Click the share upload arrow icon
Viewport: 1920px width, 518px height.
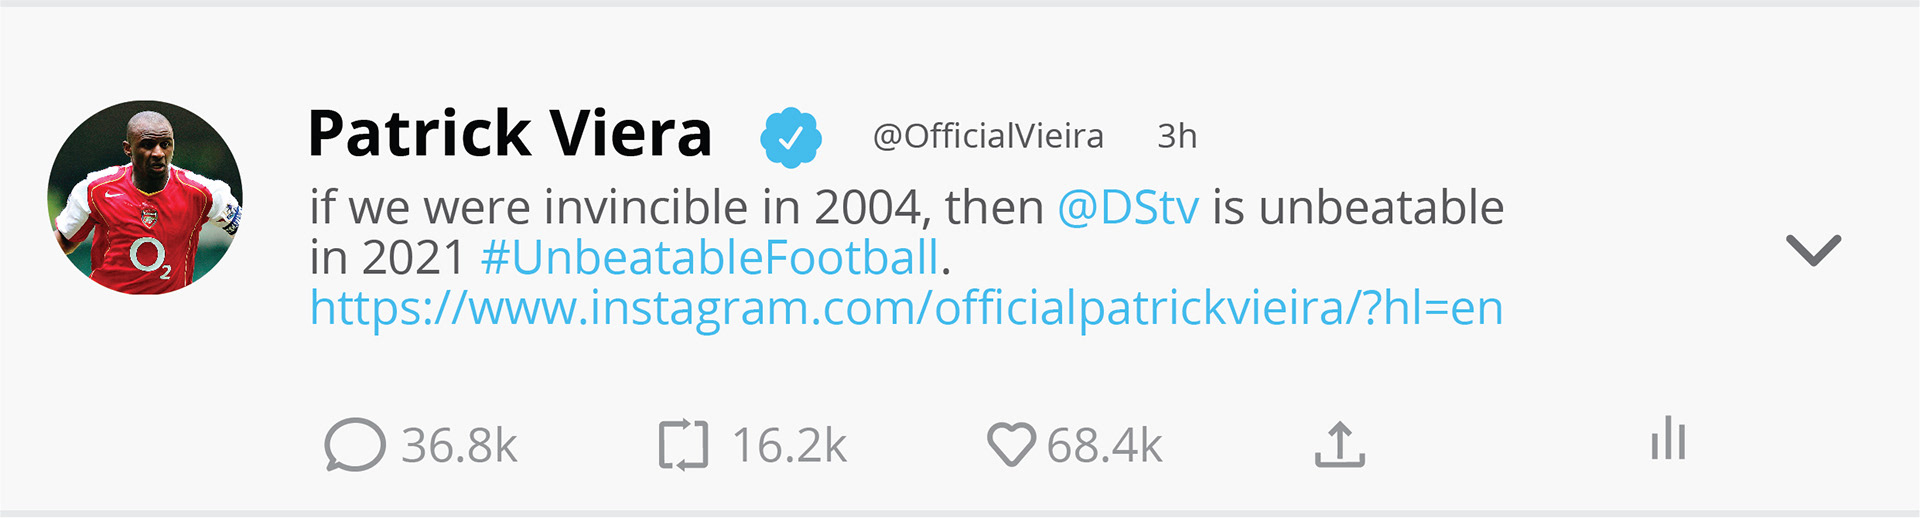[1339, 444]
